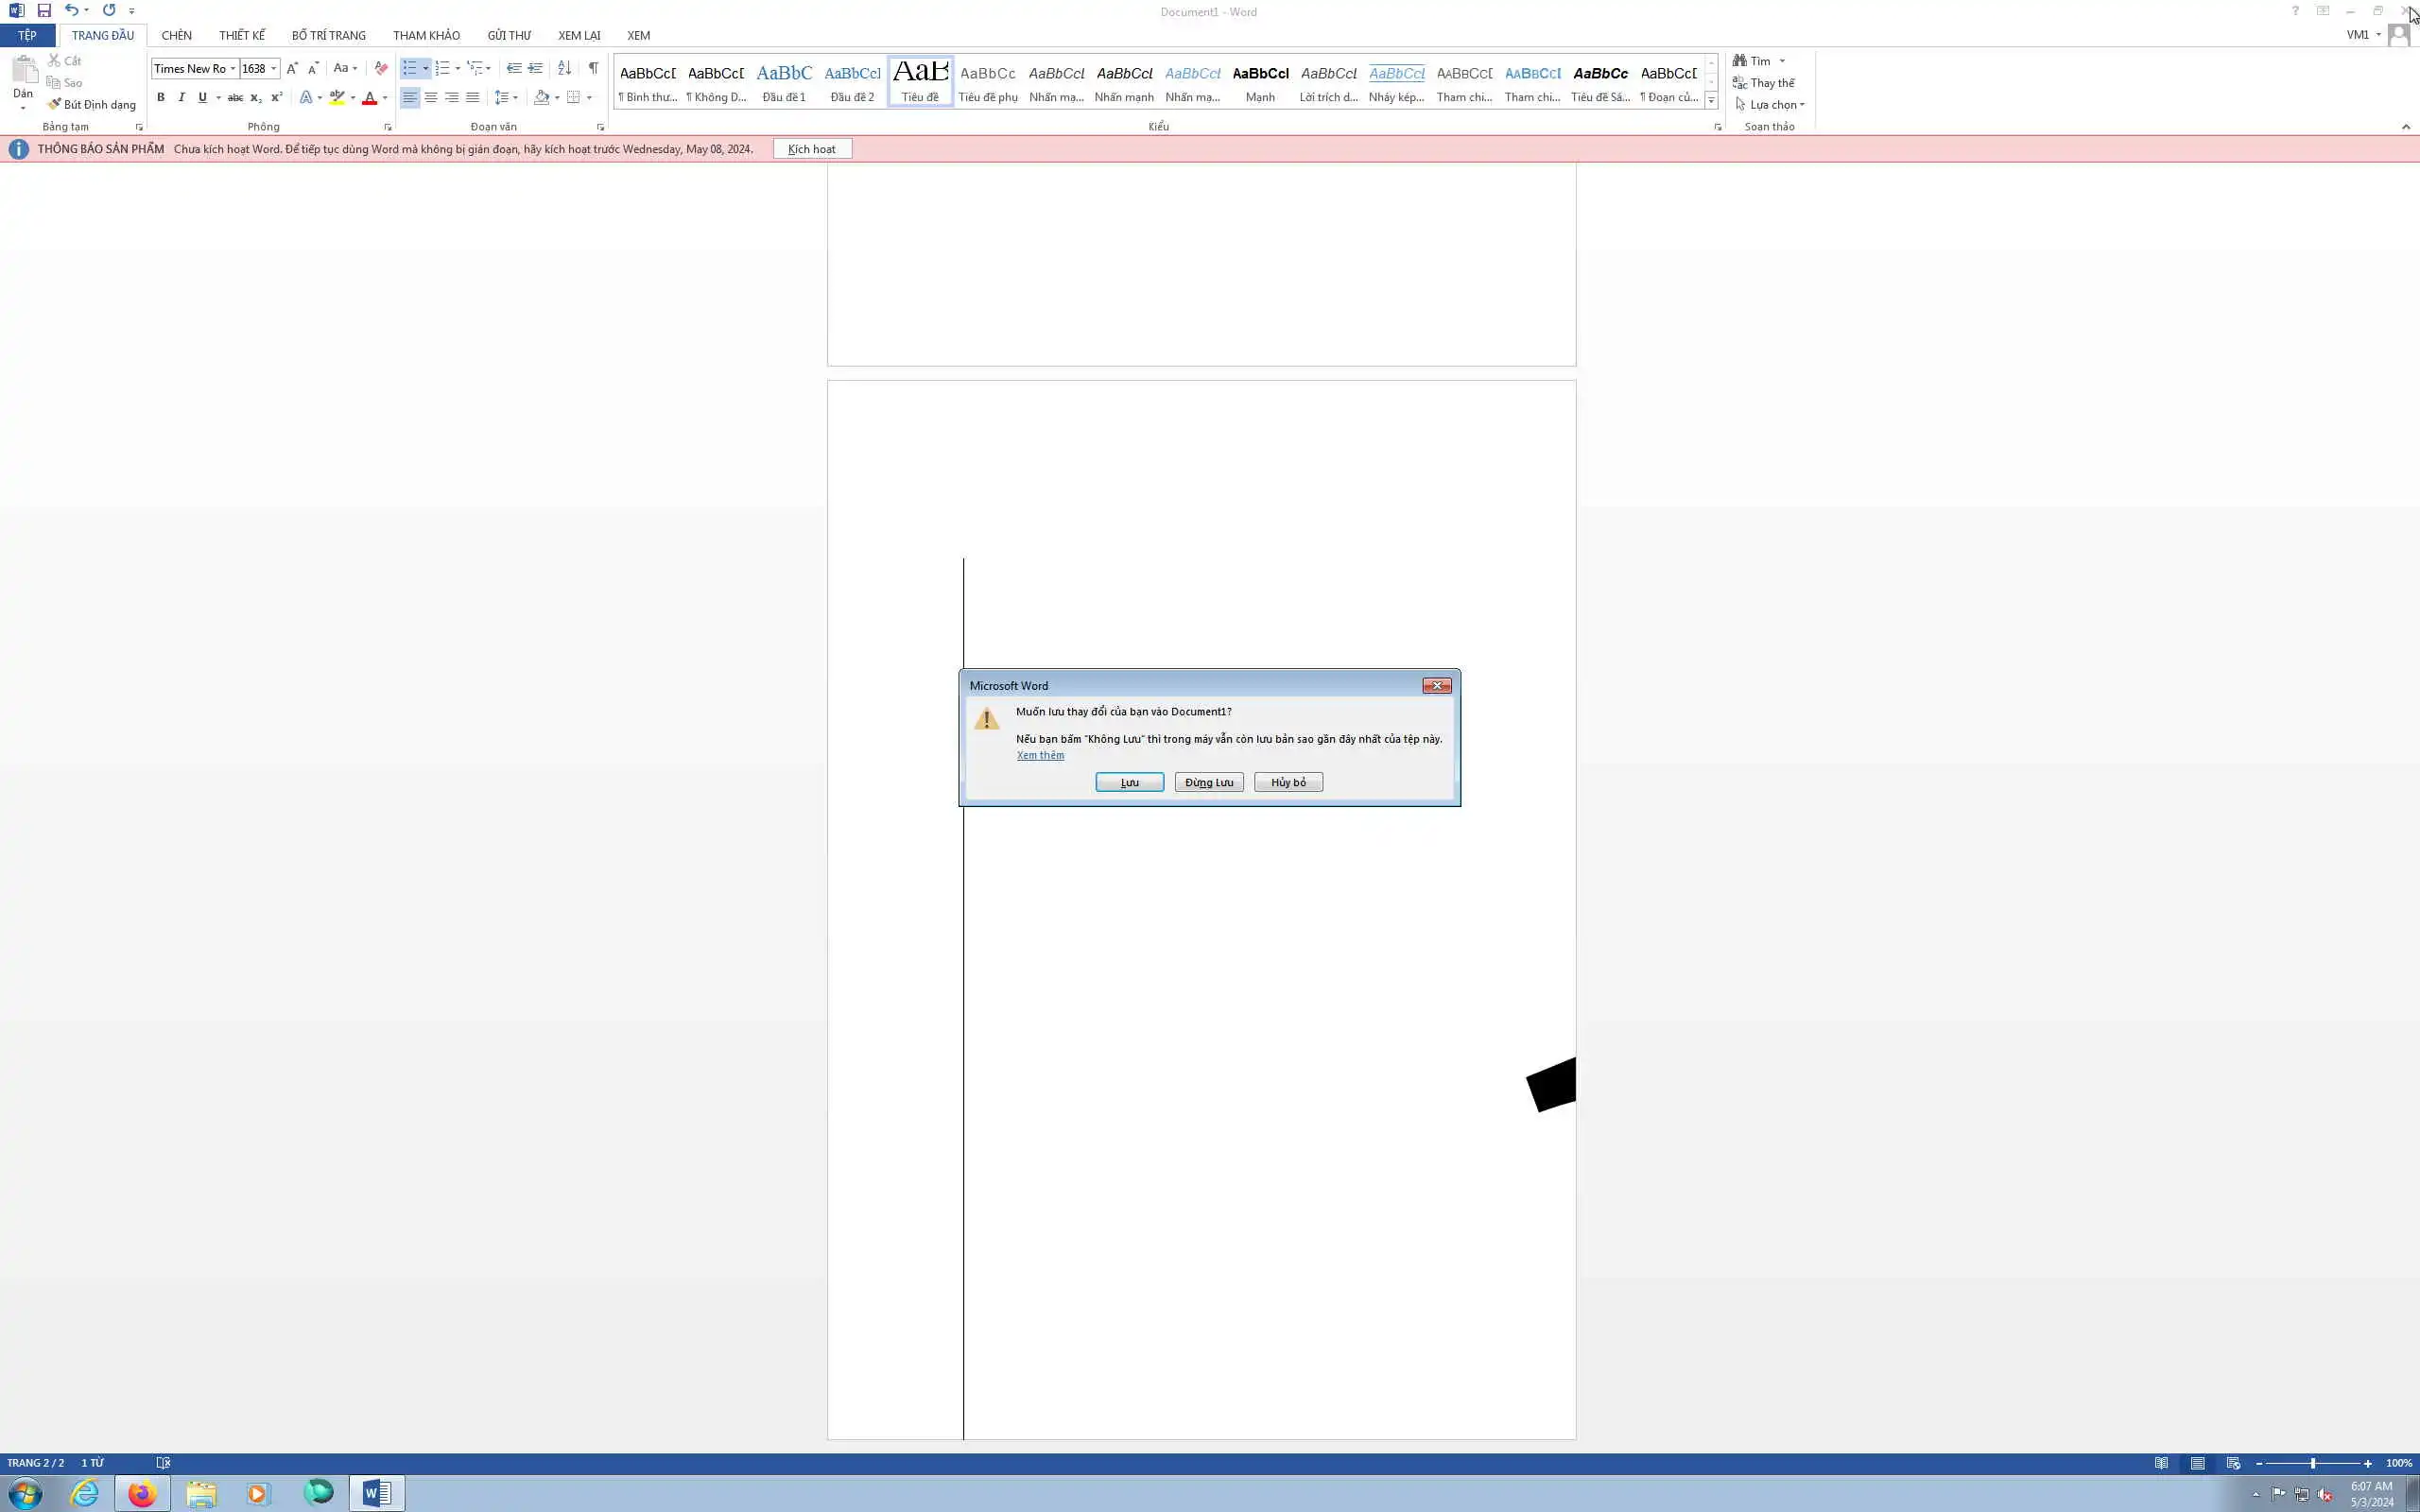Toggle Italic formatting
The height and width of the screenshot is (1512, 2420).
[x=181, y=97]
